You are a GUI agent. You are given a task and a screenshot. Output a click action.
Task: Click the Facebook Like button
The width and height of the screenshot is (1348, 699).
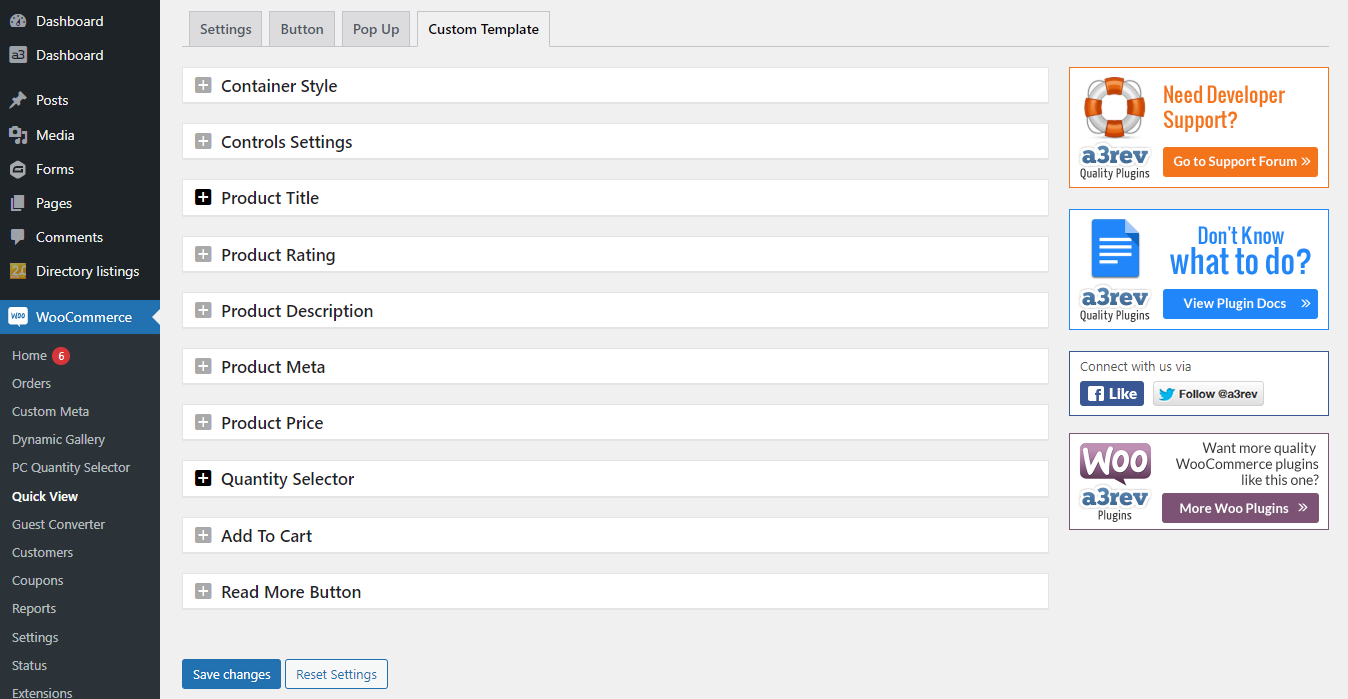point(1111,394)
